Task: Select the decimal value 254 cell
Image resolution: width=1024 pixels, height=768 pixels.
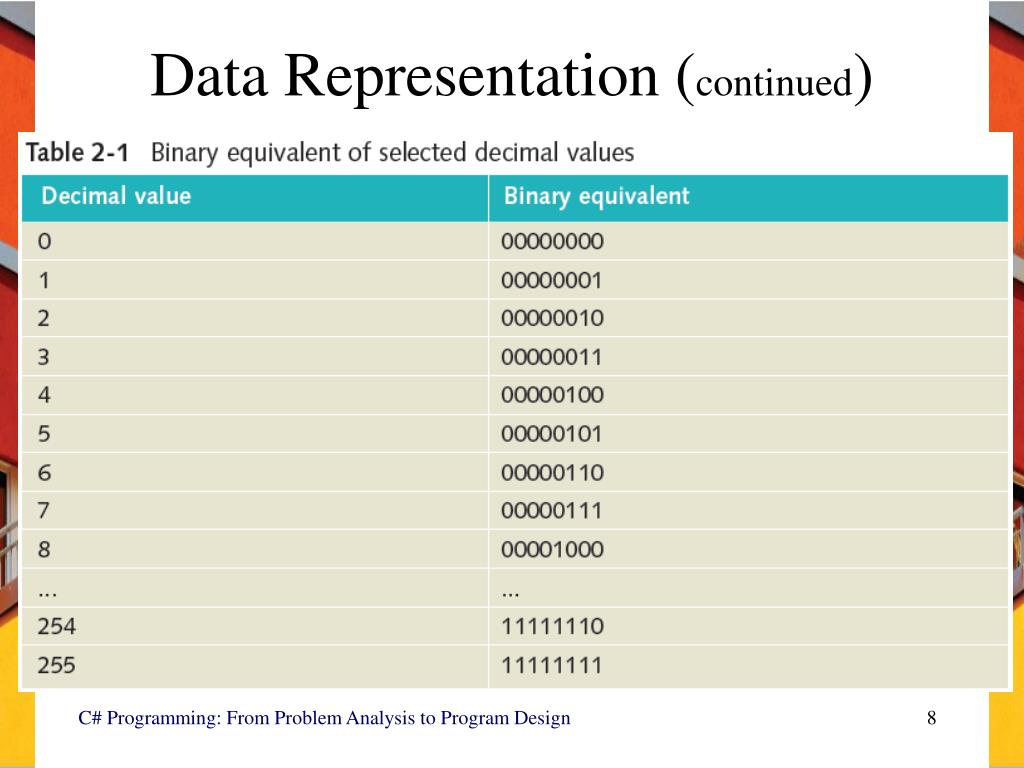Action: (255, 626)
